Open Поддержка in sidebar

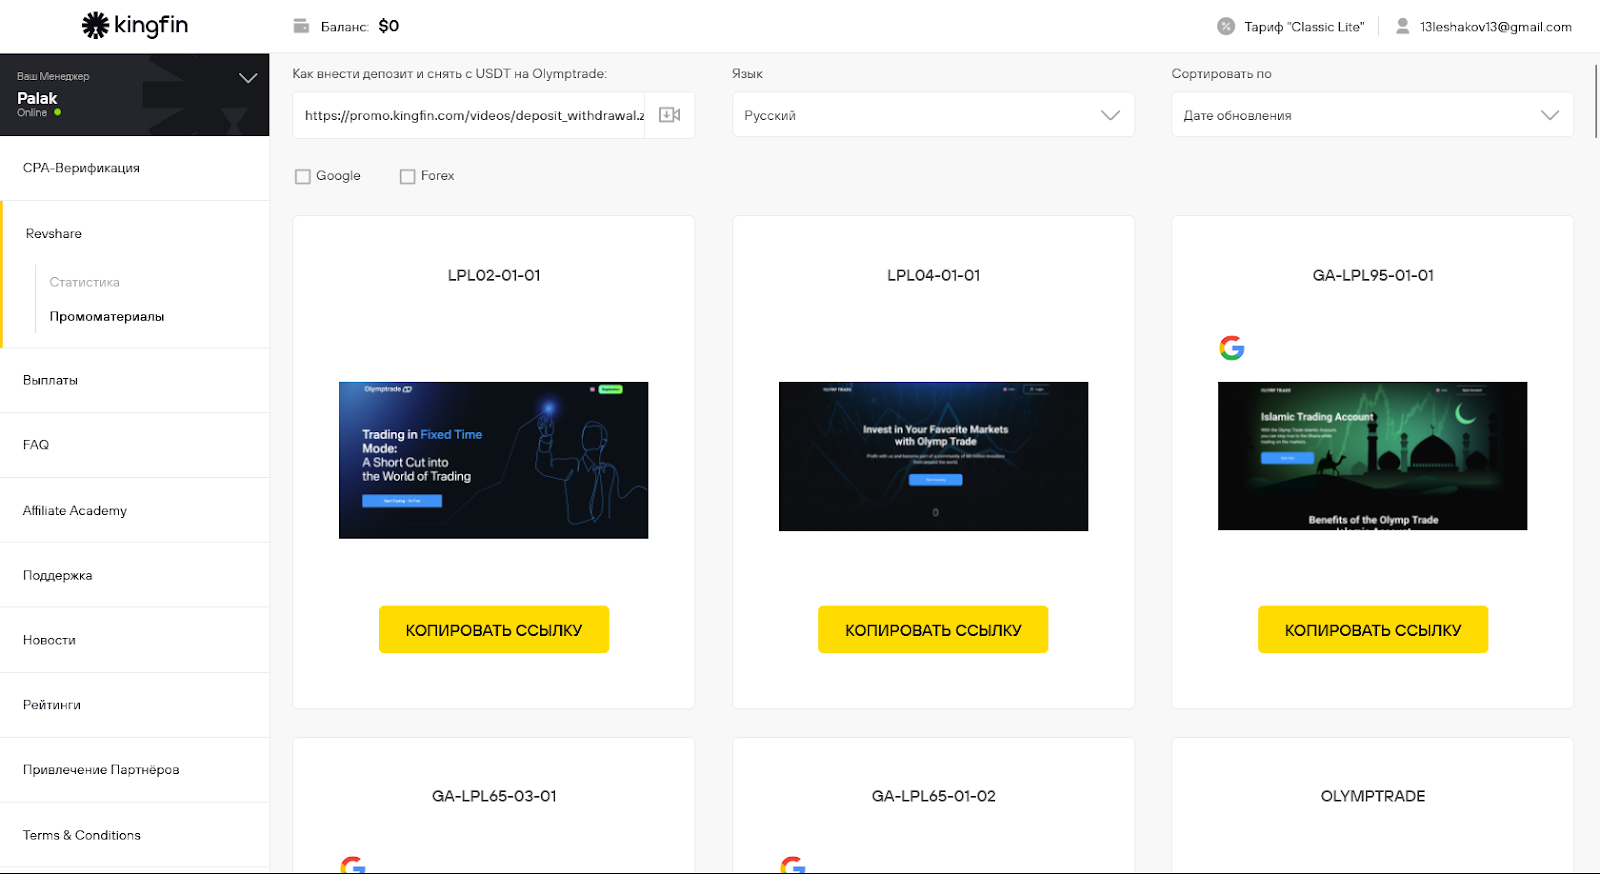135,575
